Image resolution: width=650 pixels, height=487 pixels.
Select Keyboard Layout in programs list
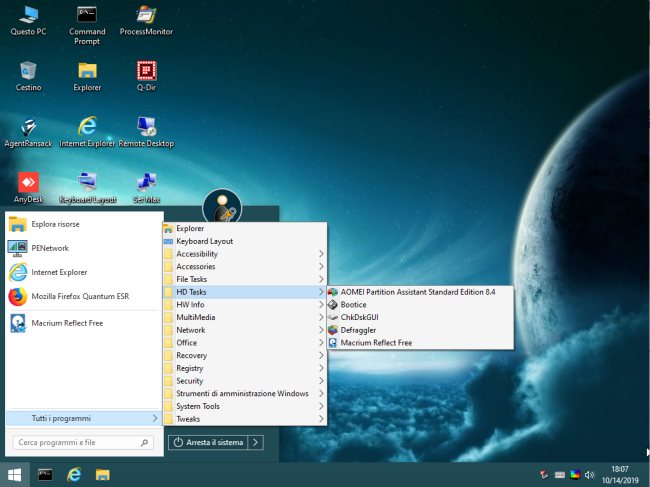tap(245, 241)
